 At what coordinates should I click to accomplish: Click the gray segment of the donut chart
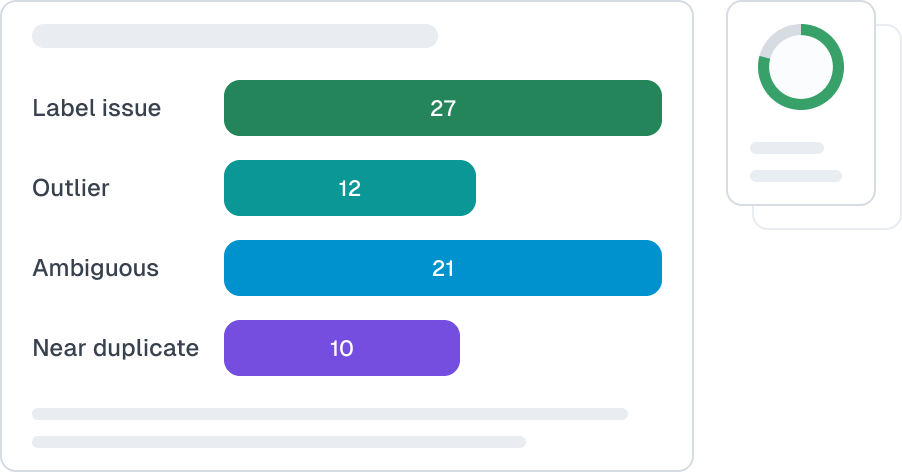point(775,40)
